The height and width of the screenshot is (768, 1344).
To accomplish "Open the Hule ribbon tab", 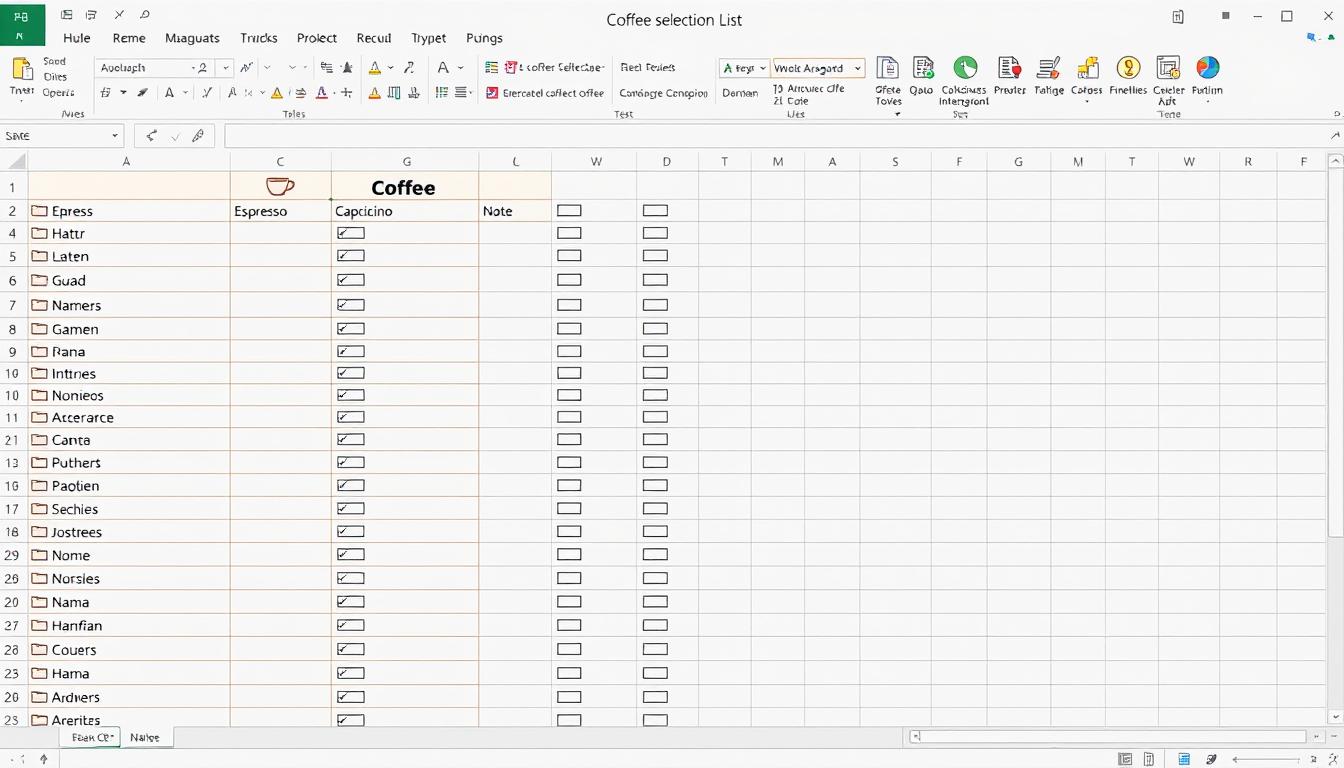I will [77, 38].
